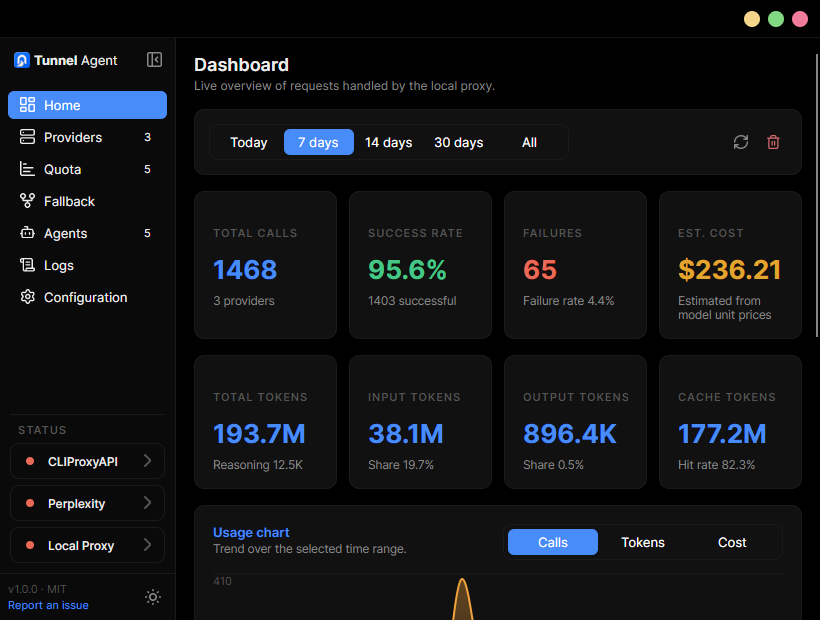Click the Failure rate 4.4% text
Image resolution: width=820 pixels, height=620 pixels.
point(568,301)
